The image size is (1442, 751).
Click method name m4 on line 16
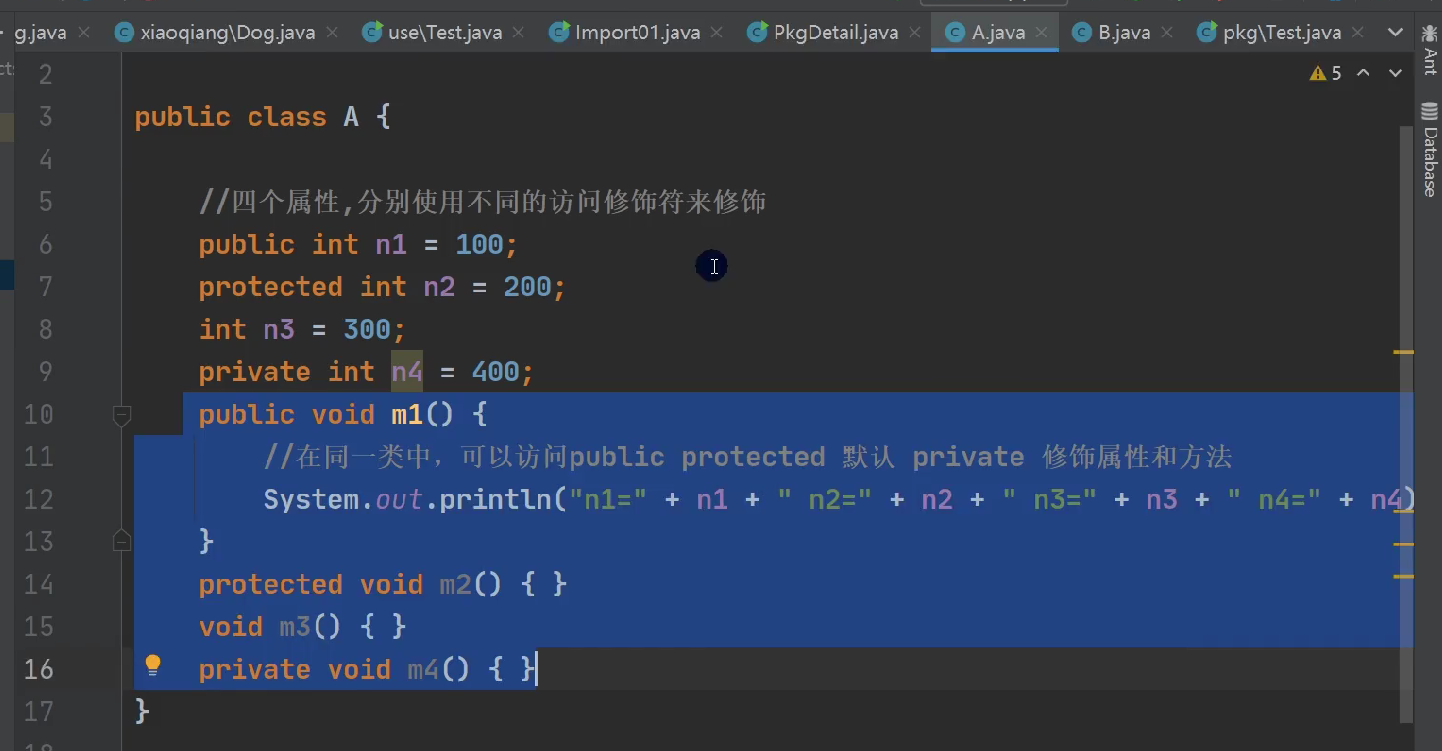coord(423,669)
